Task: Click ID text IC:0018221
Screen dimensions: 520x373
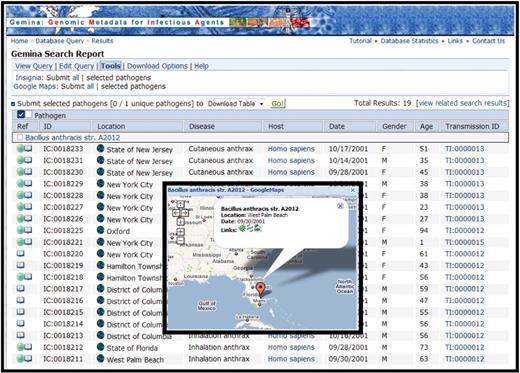Action: pyautogui.click(x=63, y=242)
